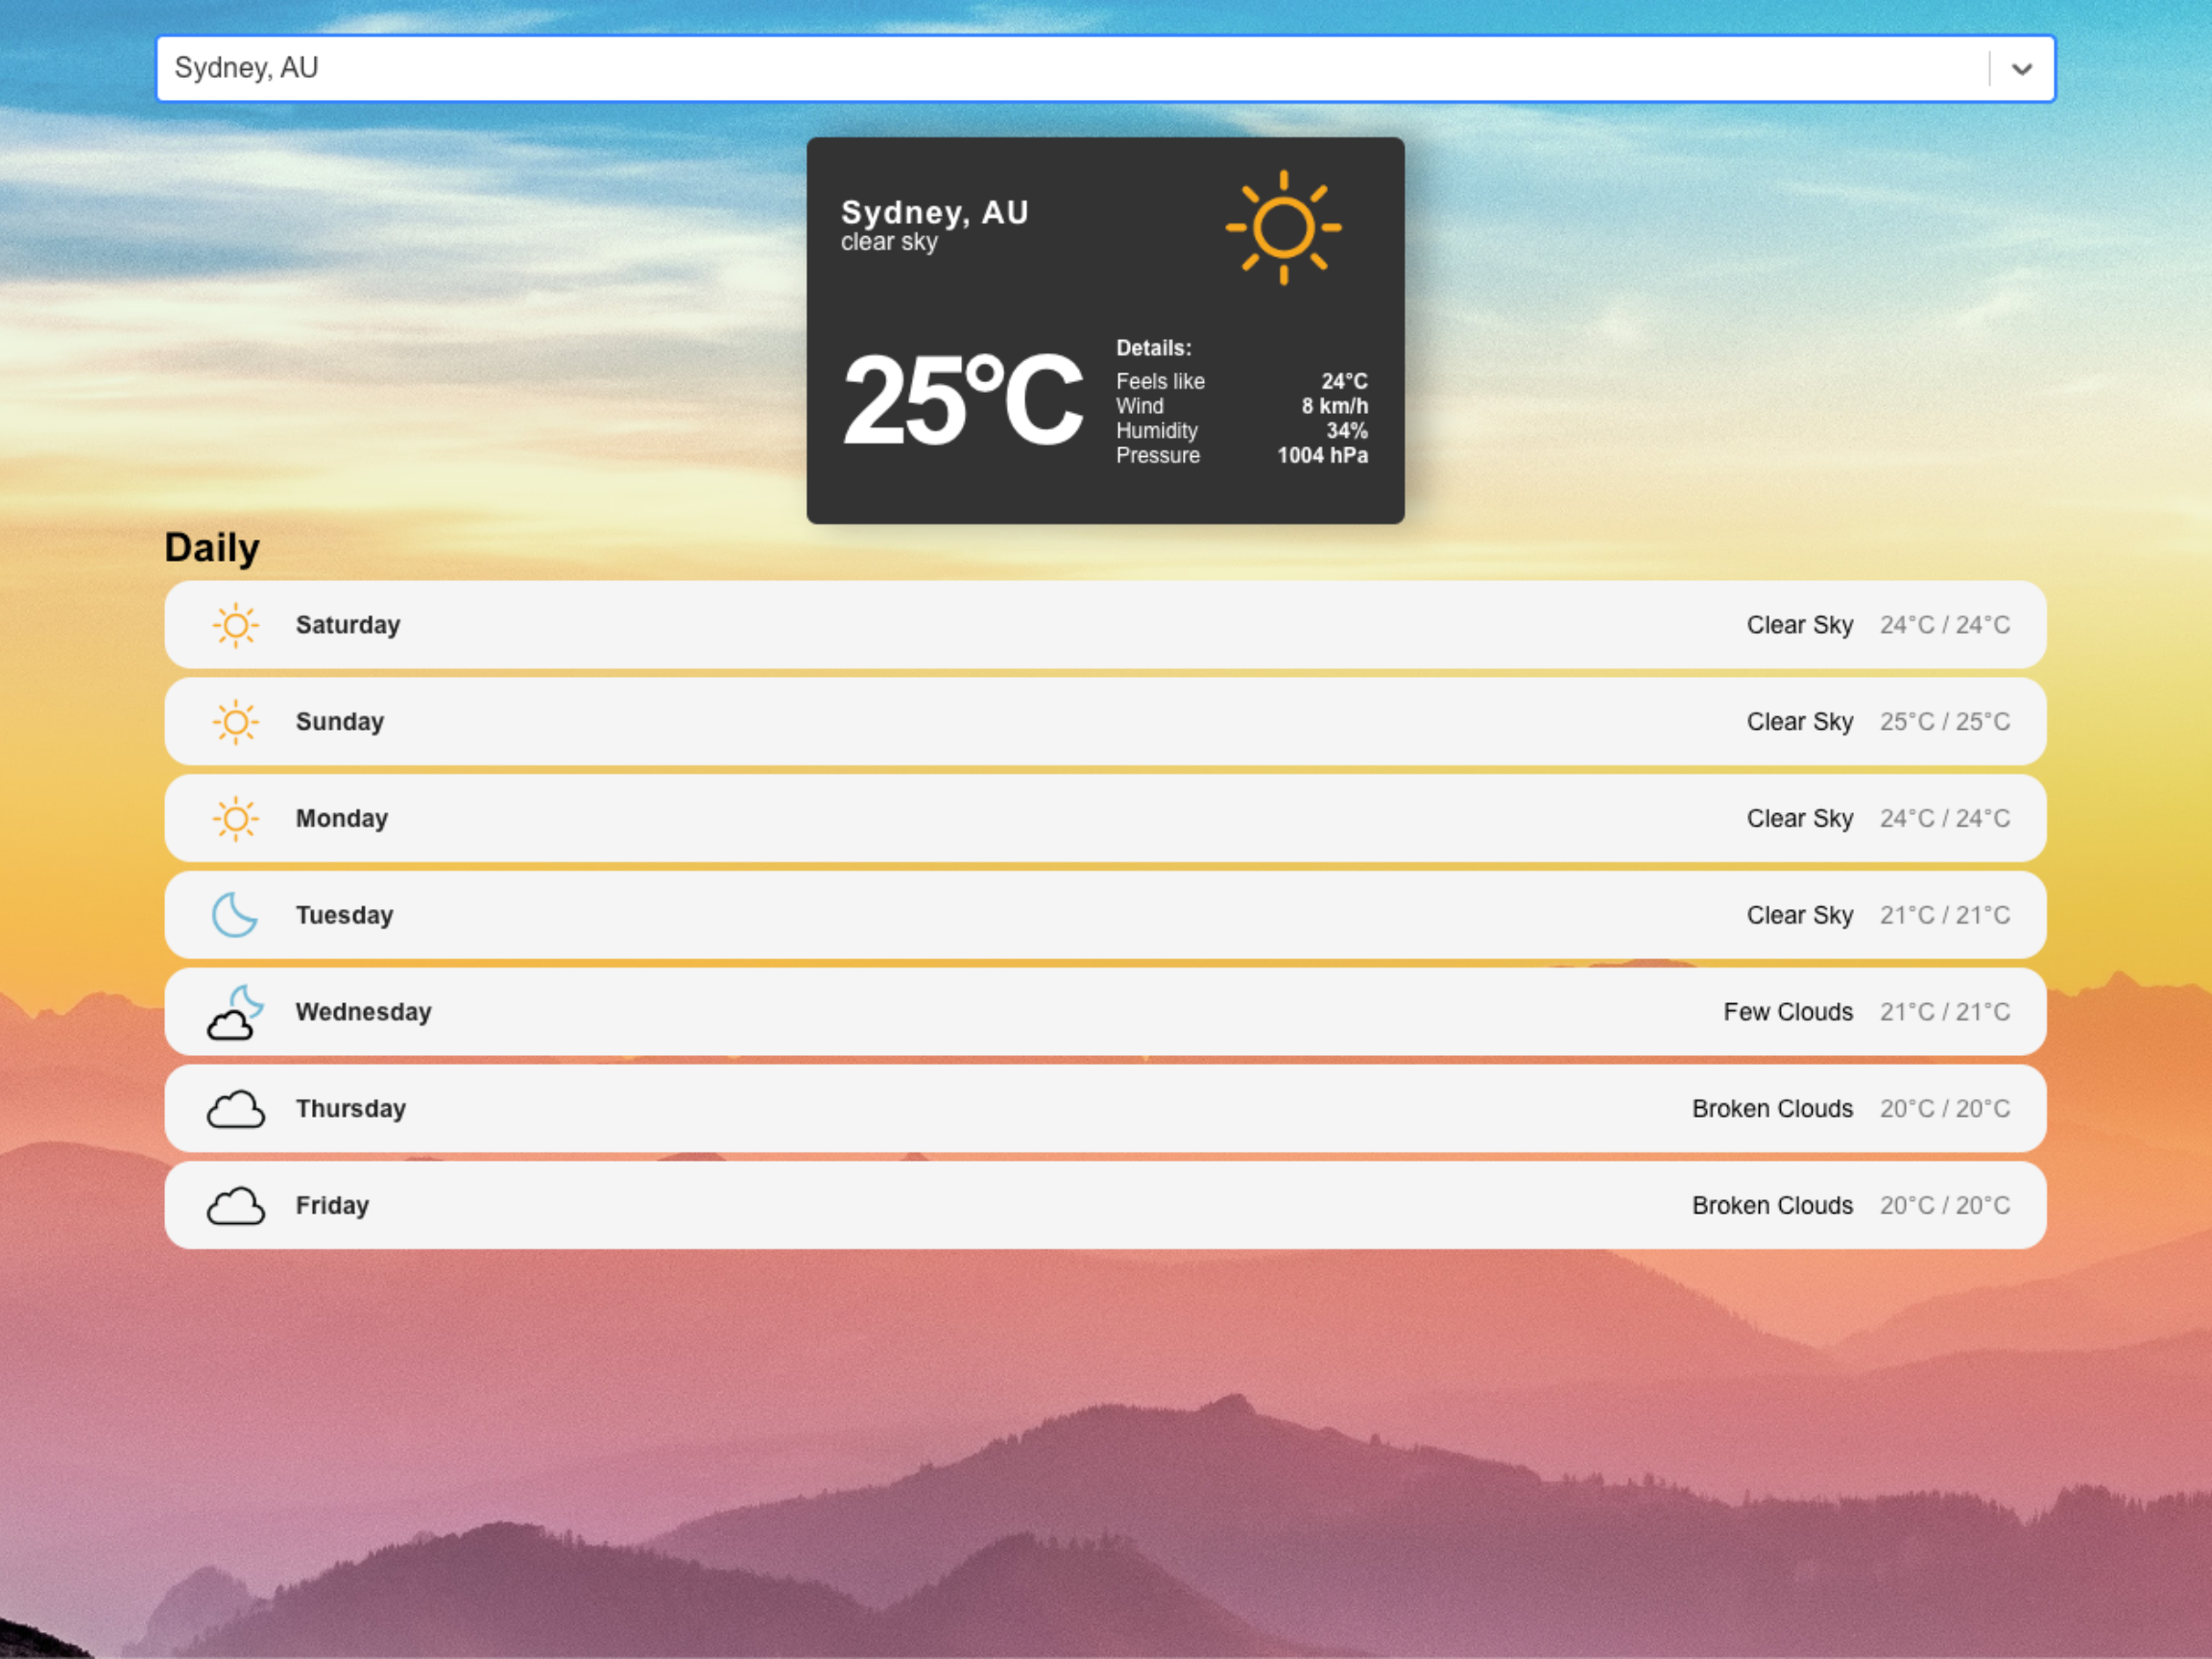Click the Sydney, AU search input field

coord(1000,69)
